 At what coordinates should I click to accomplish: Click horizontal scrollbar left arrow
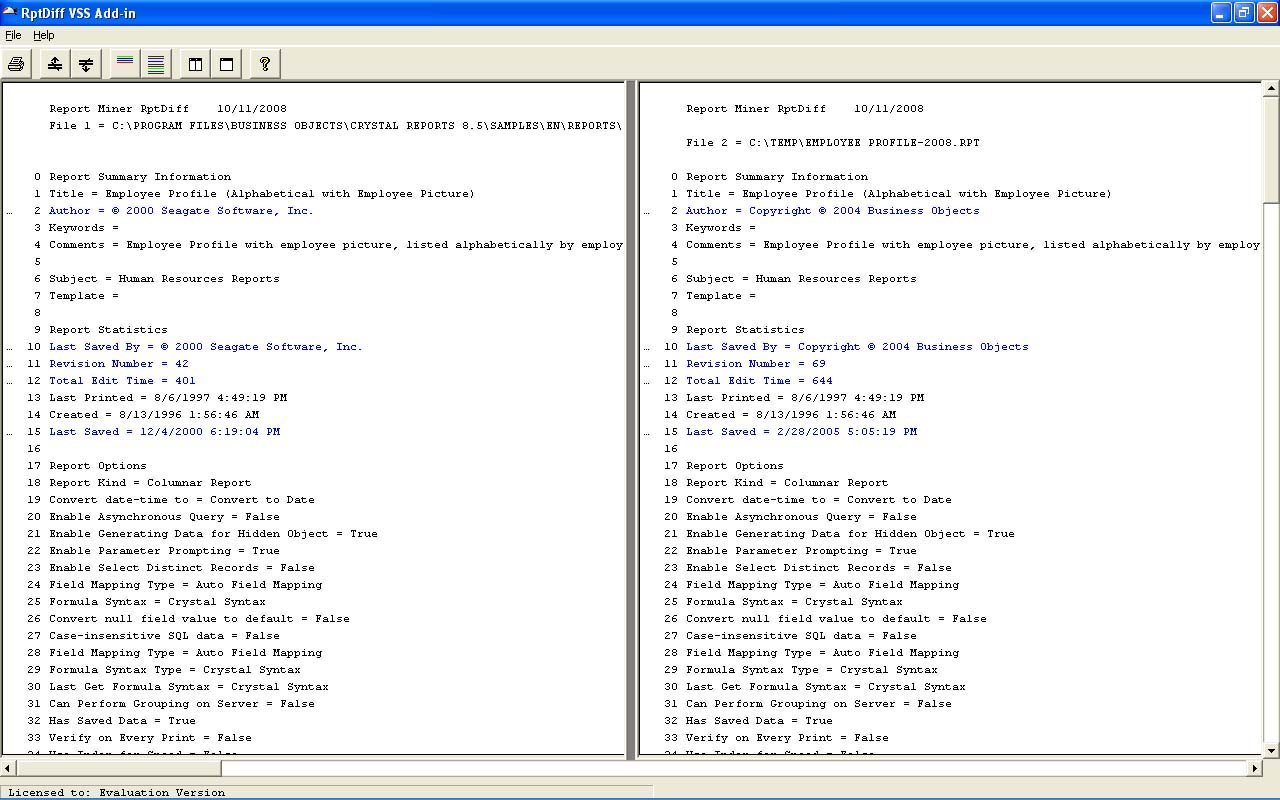[x=9, y=768]
